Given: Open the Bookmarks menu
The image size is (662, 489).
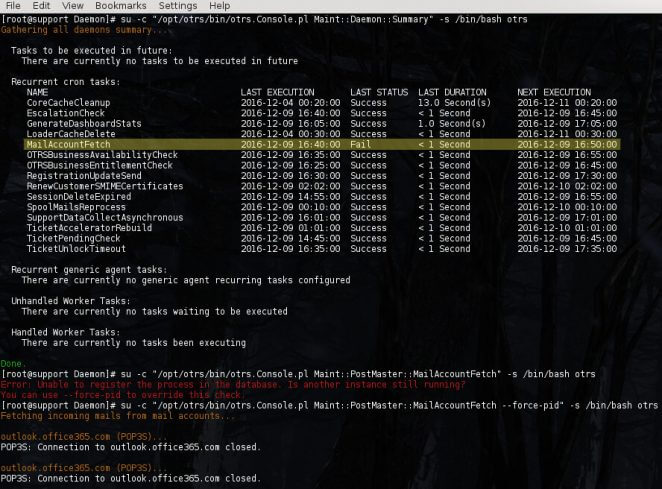Looking at the screenshot, I should pos(121,6).
